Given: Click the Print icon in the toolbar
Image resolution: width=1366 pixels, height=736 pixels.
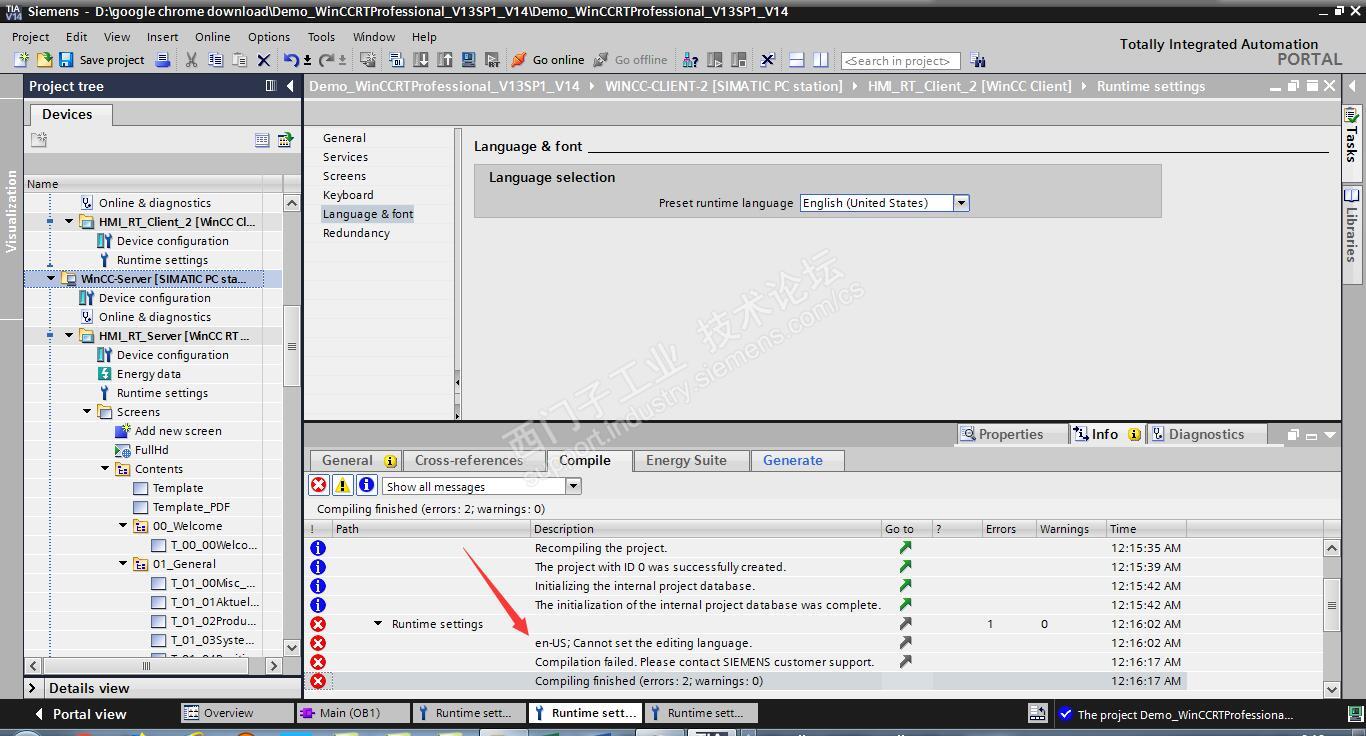Looking at the screenshot, I should click(x=163, y=60).
